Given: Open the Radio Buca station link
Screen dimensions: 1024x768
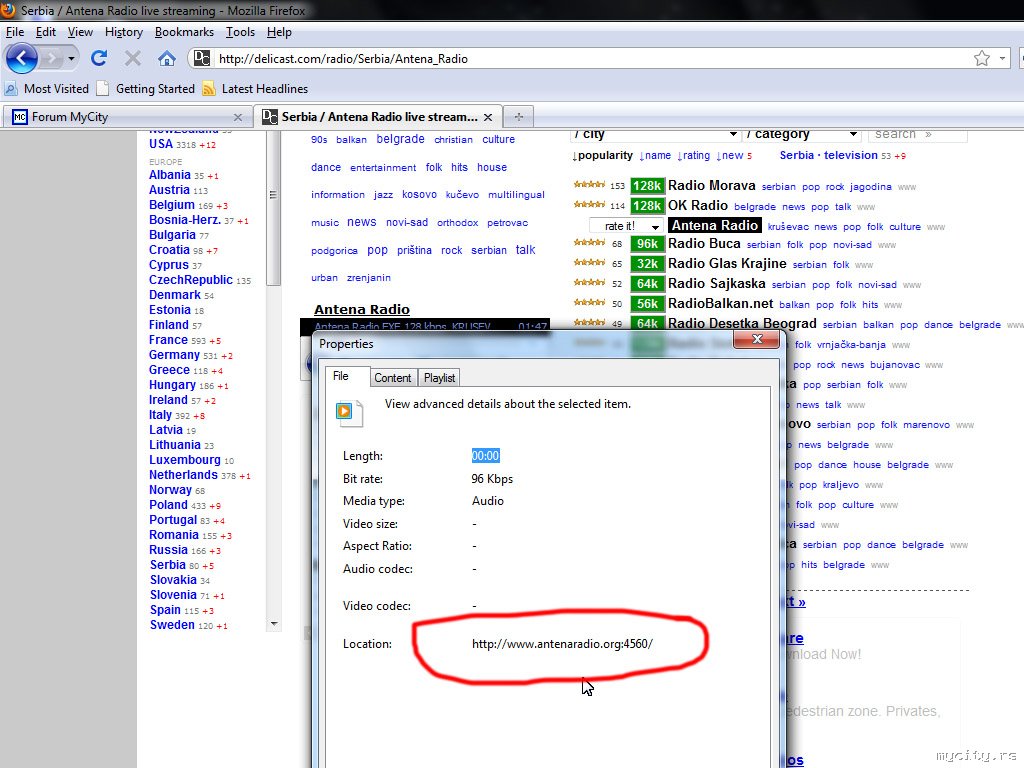Looking at the screenshot, I should pyautogui.click(x=704, y=244).
